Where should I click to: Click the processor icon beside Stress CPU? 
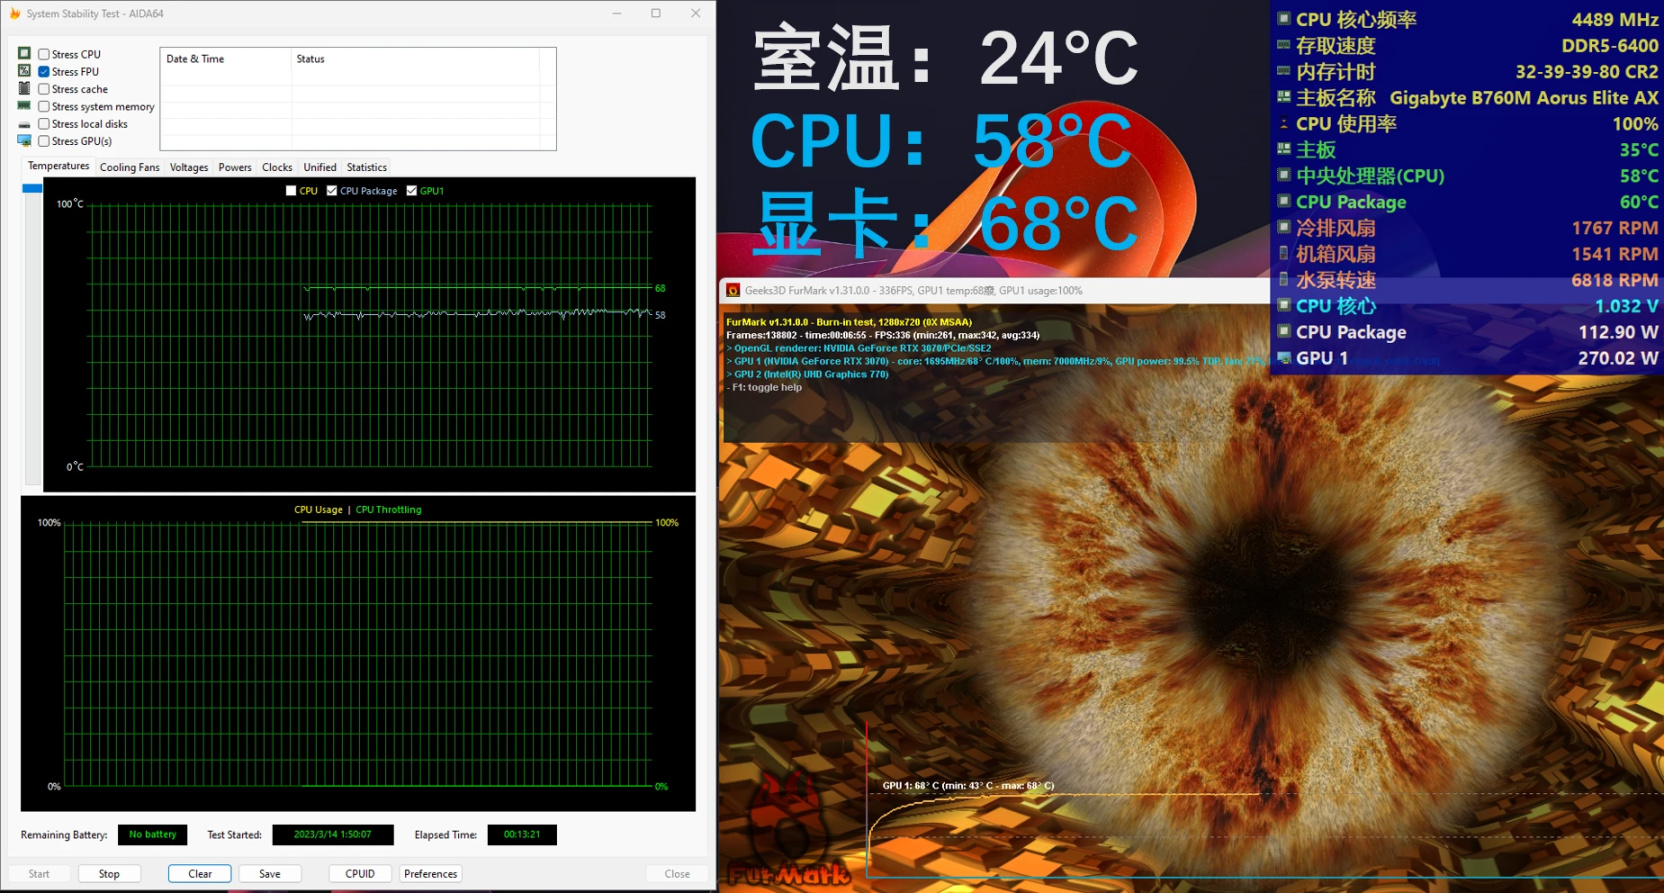click(x=24, y=54)
